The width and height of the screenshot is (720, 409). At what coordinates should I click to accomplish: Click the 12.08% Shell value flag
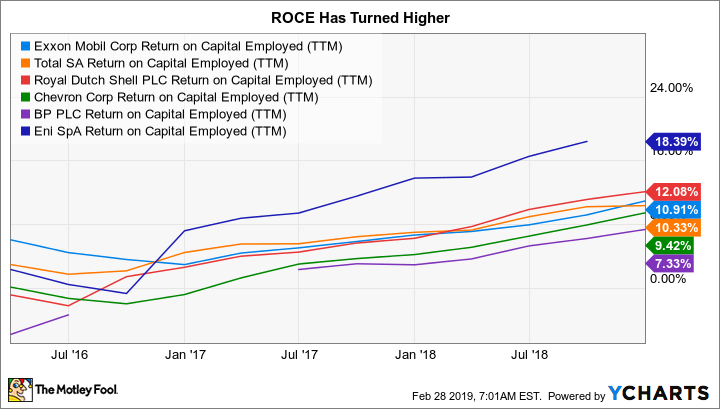(x=676, y=191)
